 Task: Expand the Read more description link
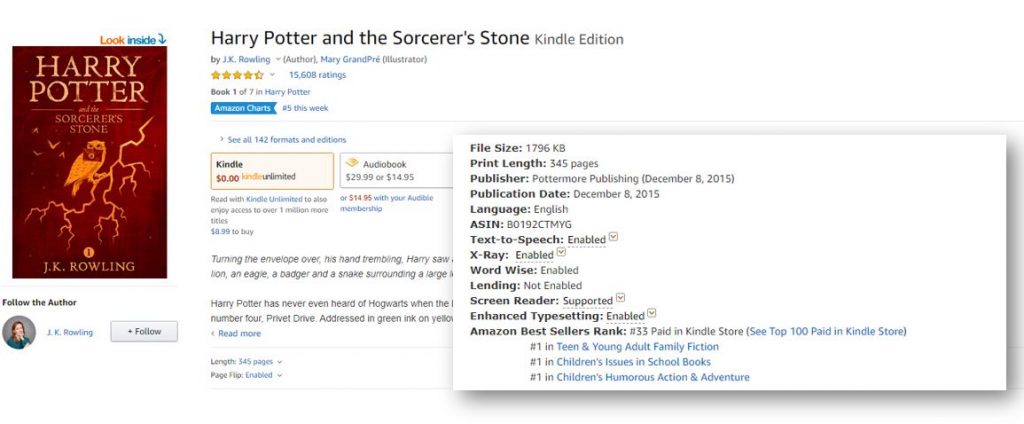pos(239,333)
